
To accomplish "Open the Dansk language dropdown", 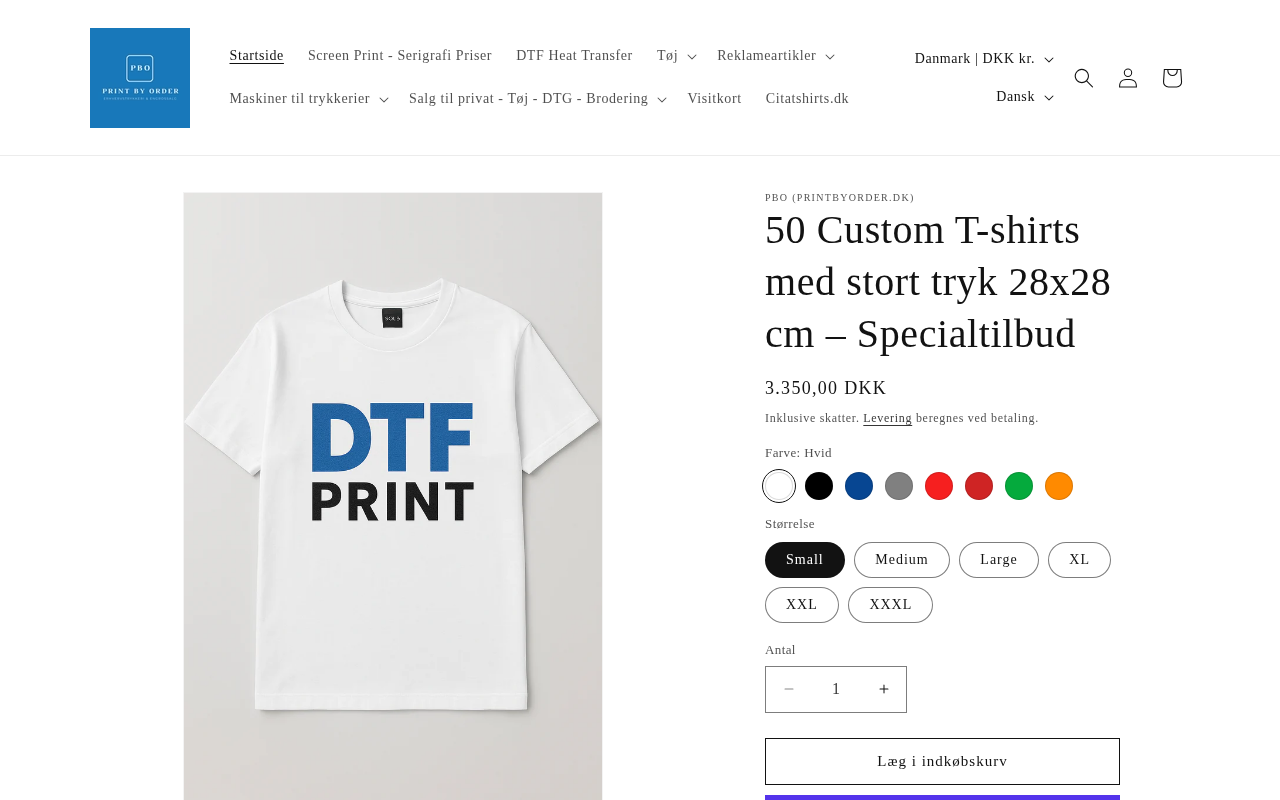I will click(x=1024, y=97).
